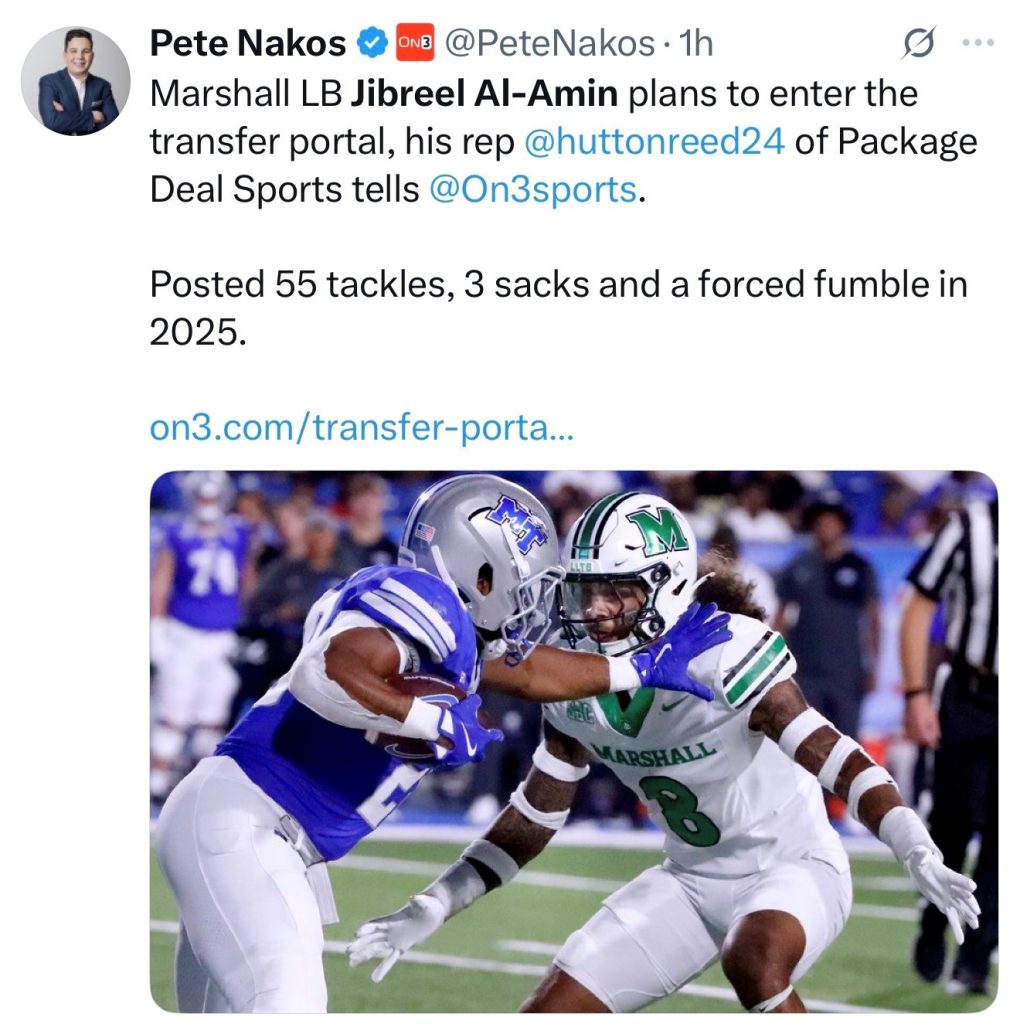Click the blue verified checkmark badge

373,43
